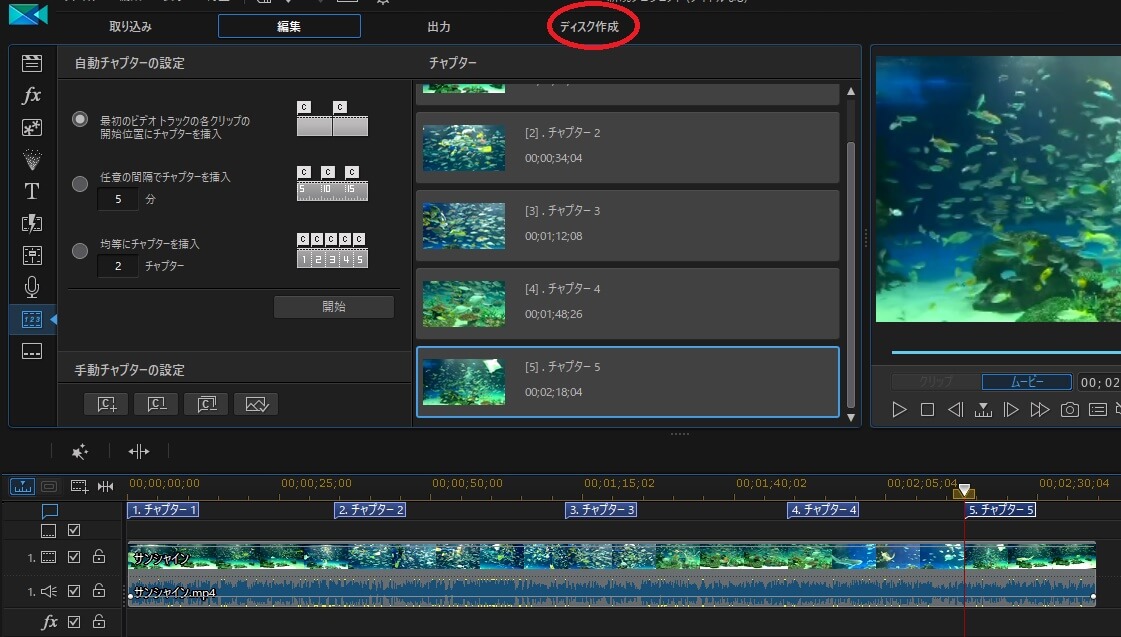Viewport: 1121px width, 637px height.
Task: Switch preview to クリップ mode
Action: click(x=936, y=382)
